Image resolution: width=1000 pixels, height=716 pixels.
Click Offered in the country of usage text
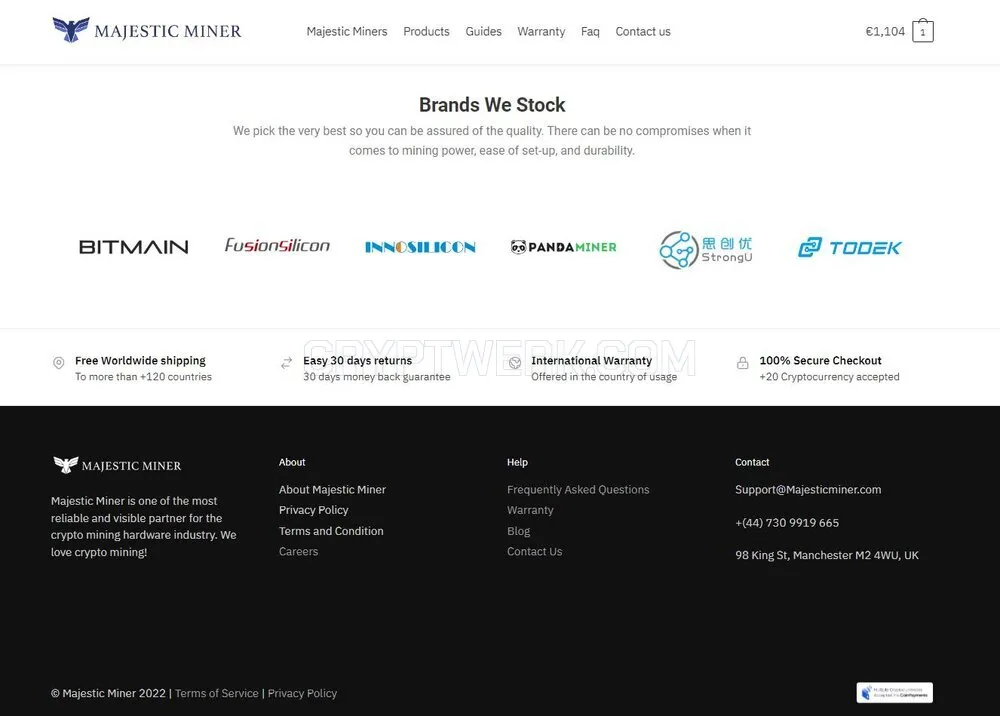(604, 377)
